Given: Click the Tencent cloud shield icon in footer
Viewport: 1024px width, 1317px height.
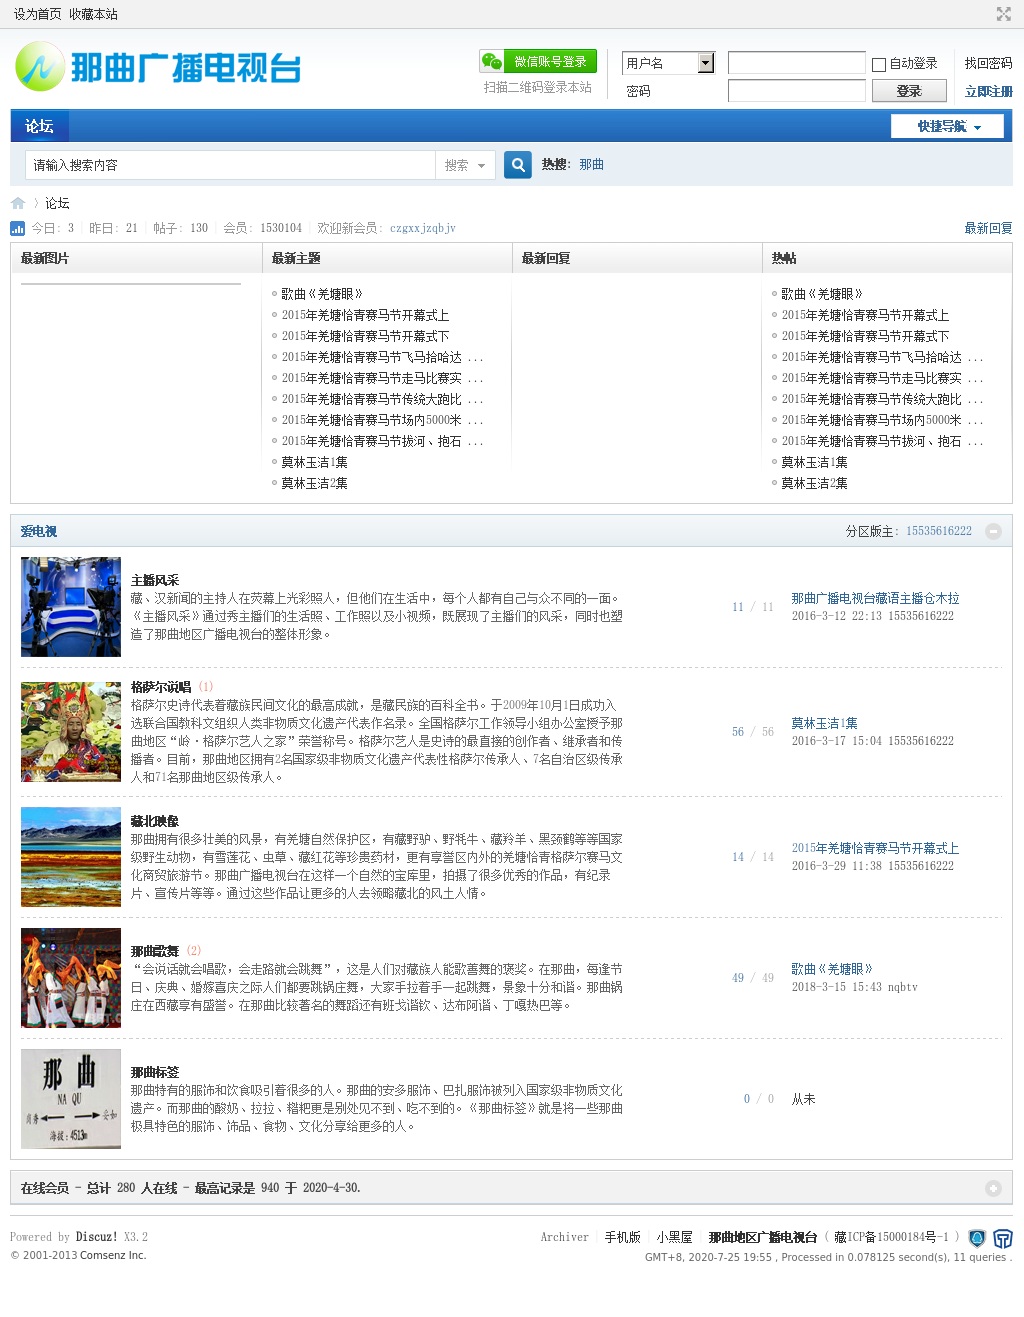Looking at the screenshot, I should pyautogui.click(x=1002, y=1238).
